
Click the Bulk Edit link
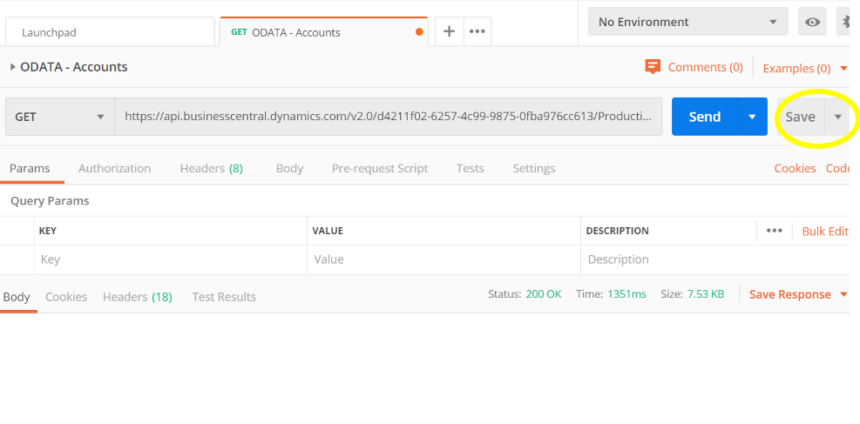(825, 231)
